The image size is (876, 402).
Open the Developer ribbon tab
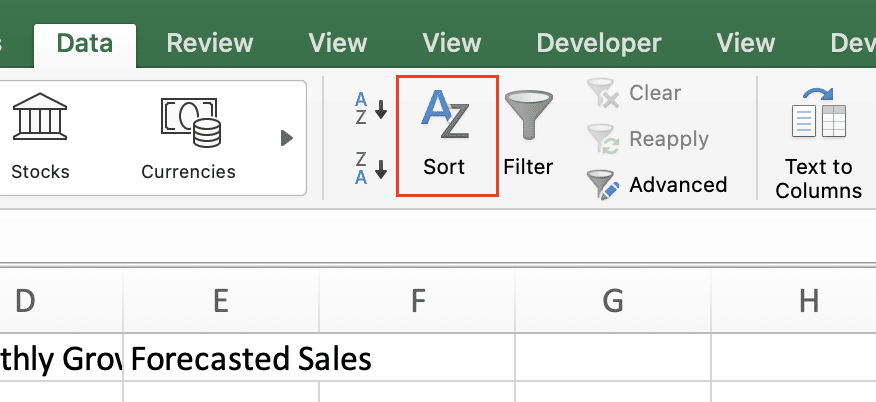pyautogui.click(x=598, y=43)
